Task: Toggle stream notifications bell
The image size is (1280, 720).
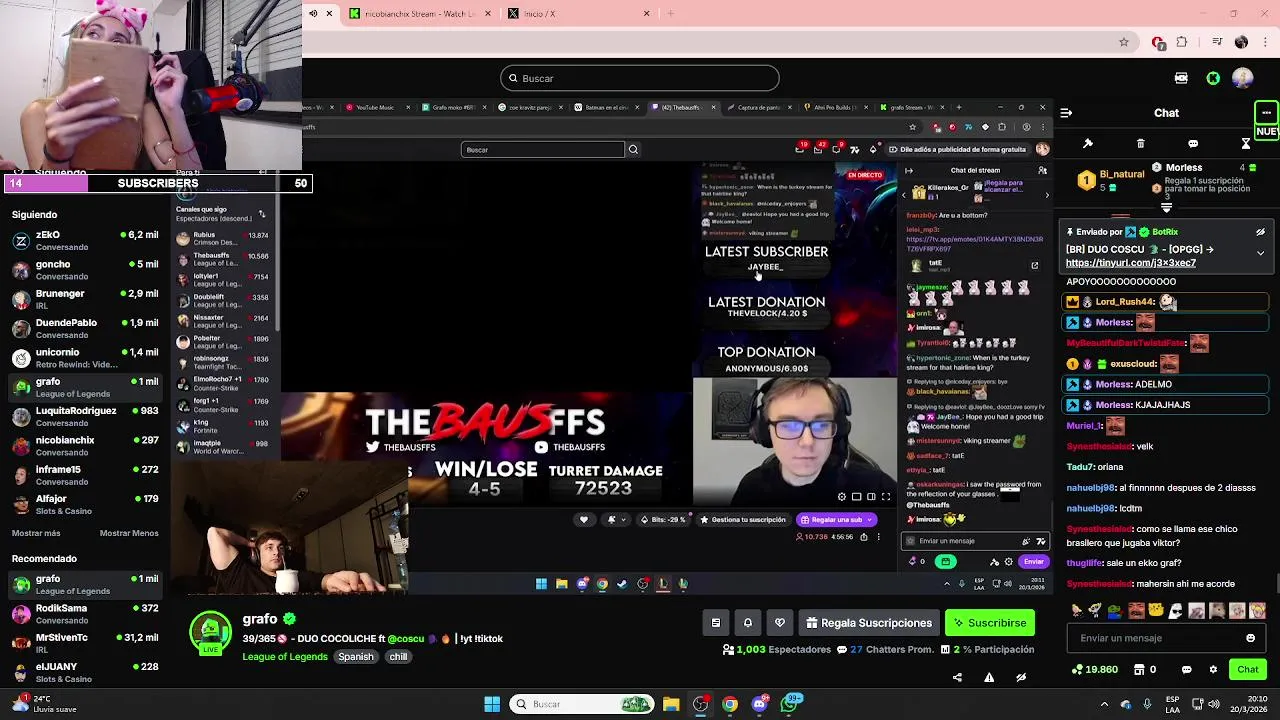Action: tap(748, 623)
